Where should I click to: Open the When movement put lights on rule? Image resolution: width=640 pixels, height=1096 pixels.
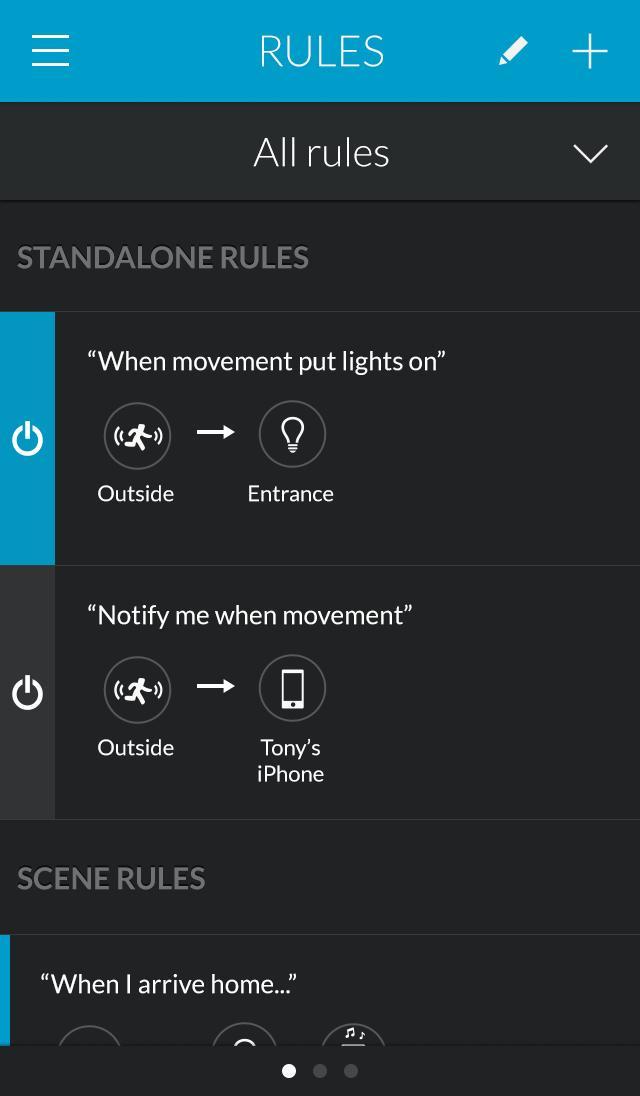(x=266, y=361)
